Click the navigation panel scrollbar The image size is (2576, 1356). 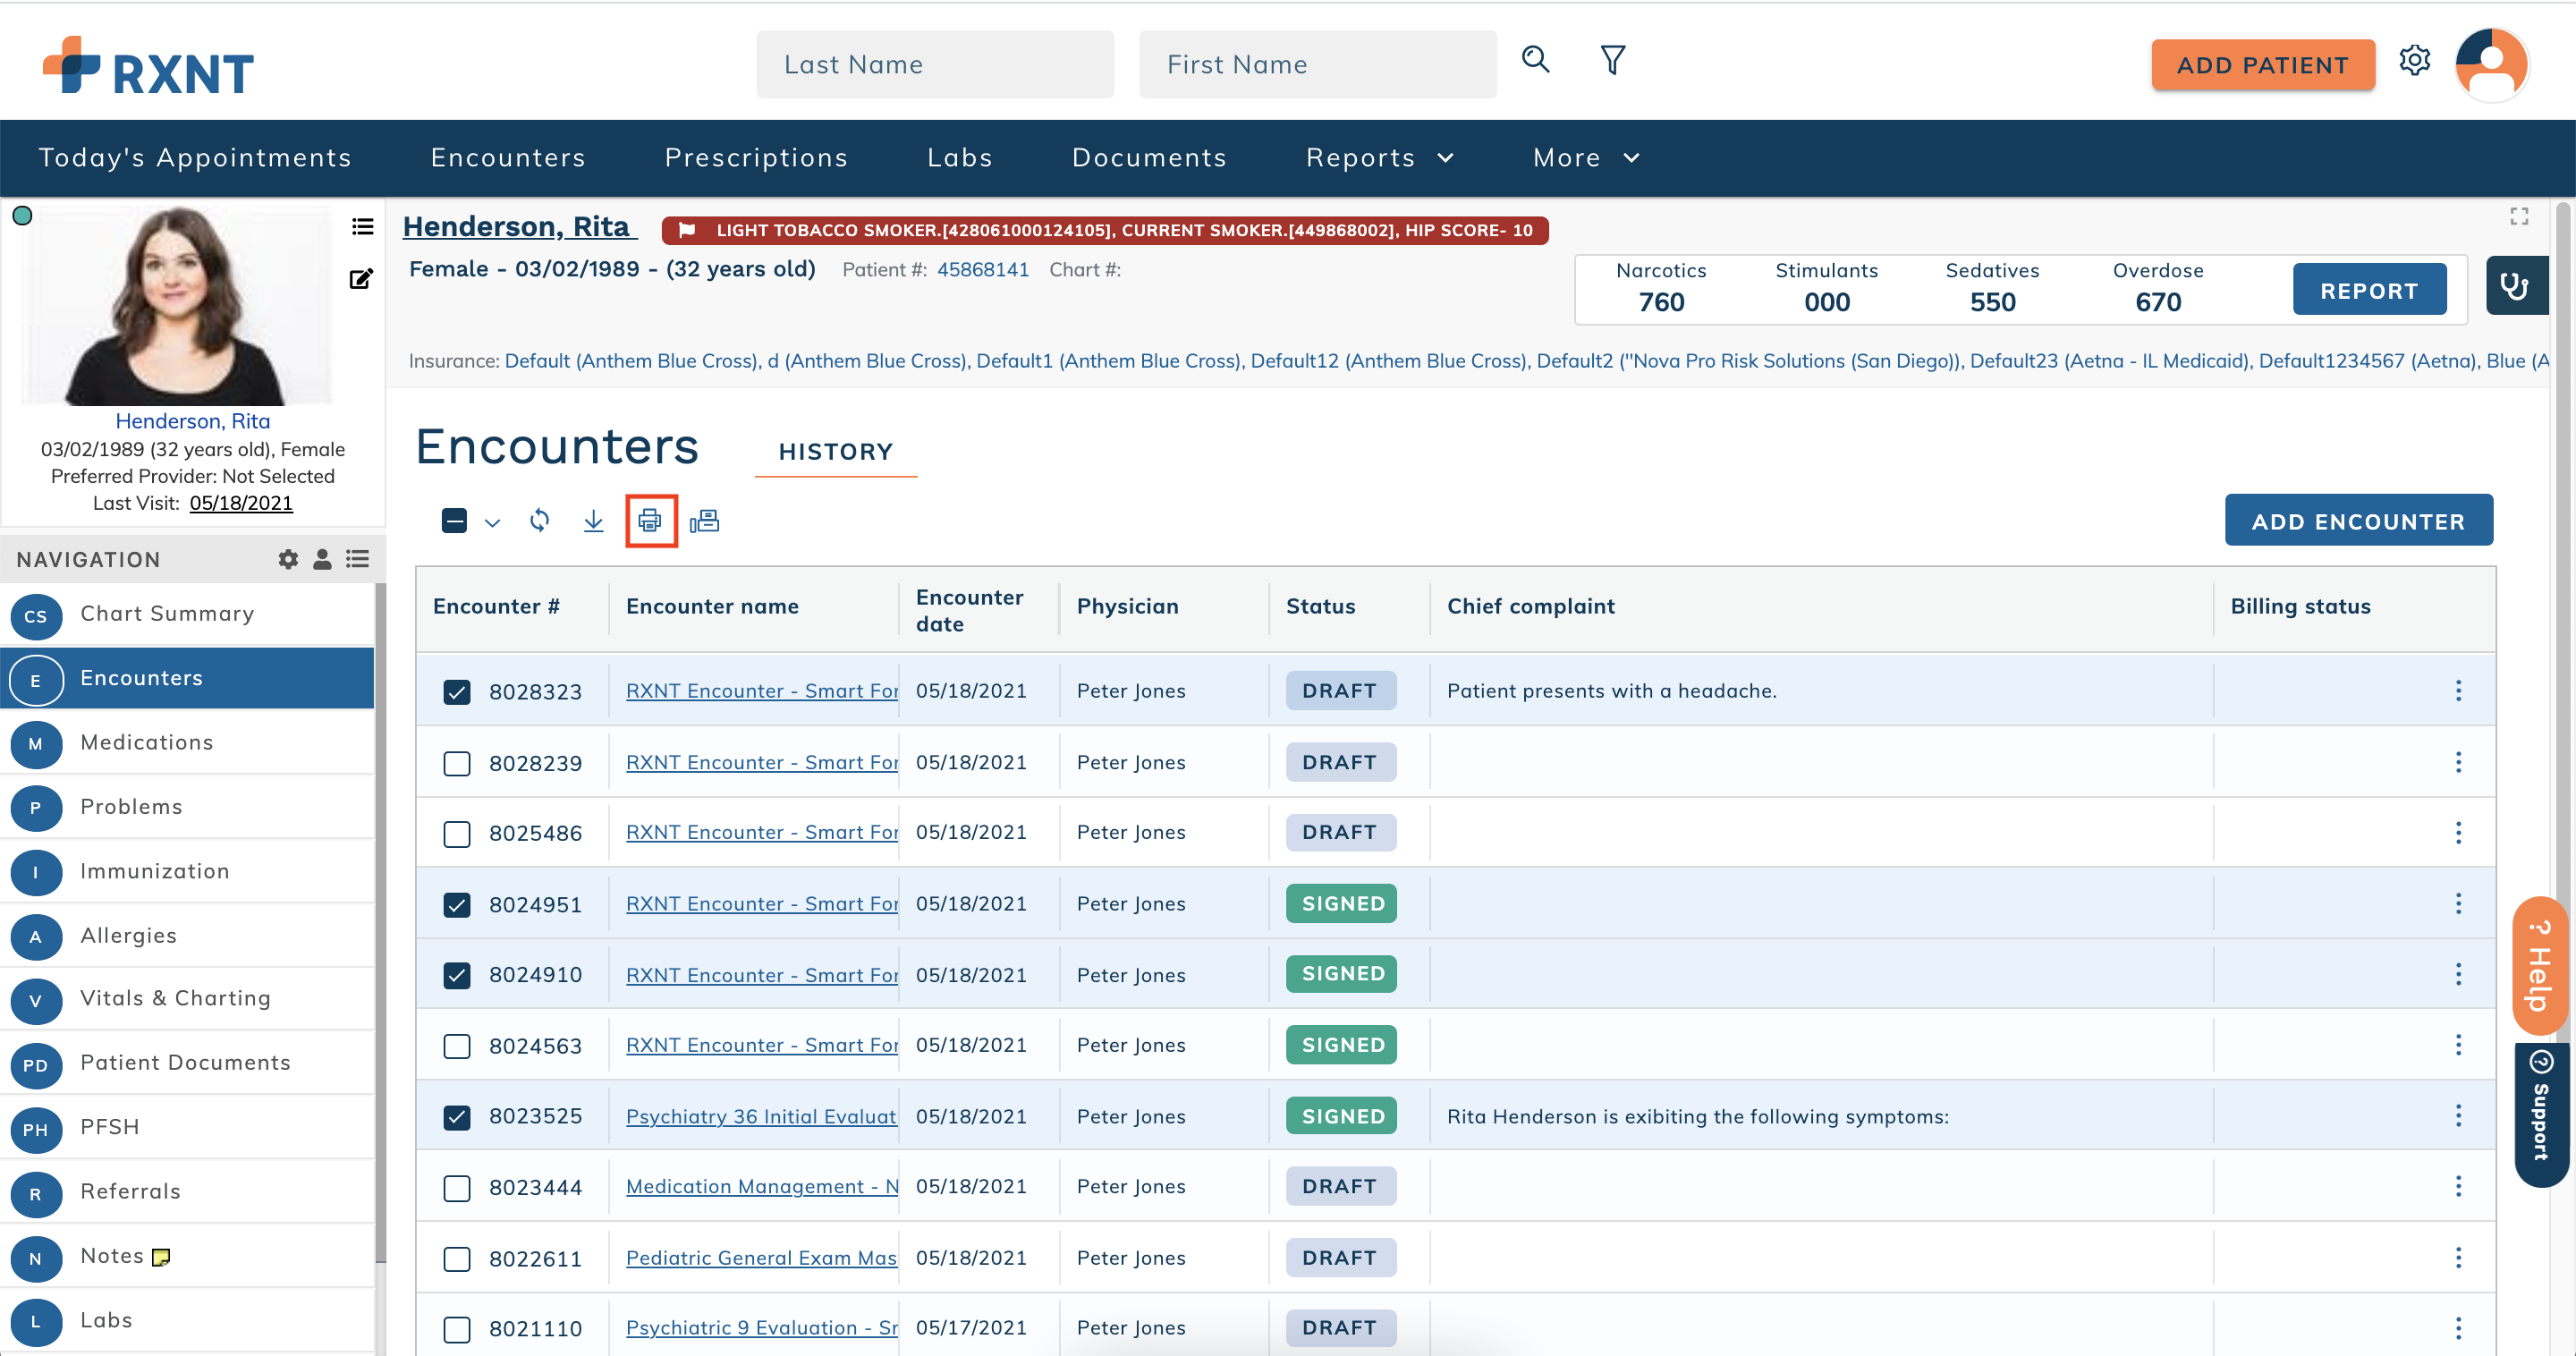click(380, 920)
